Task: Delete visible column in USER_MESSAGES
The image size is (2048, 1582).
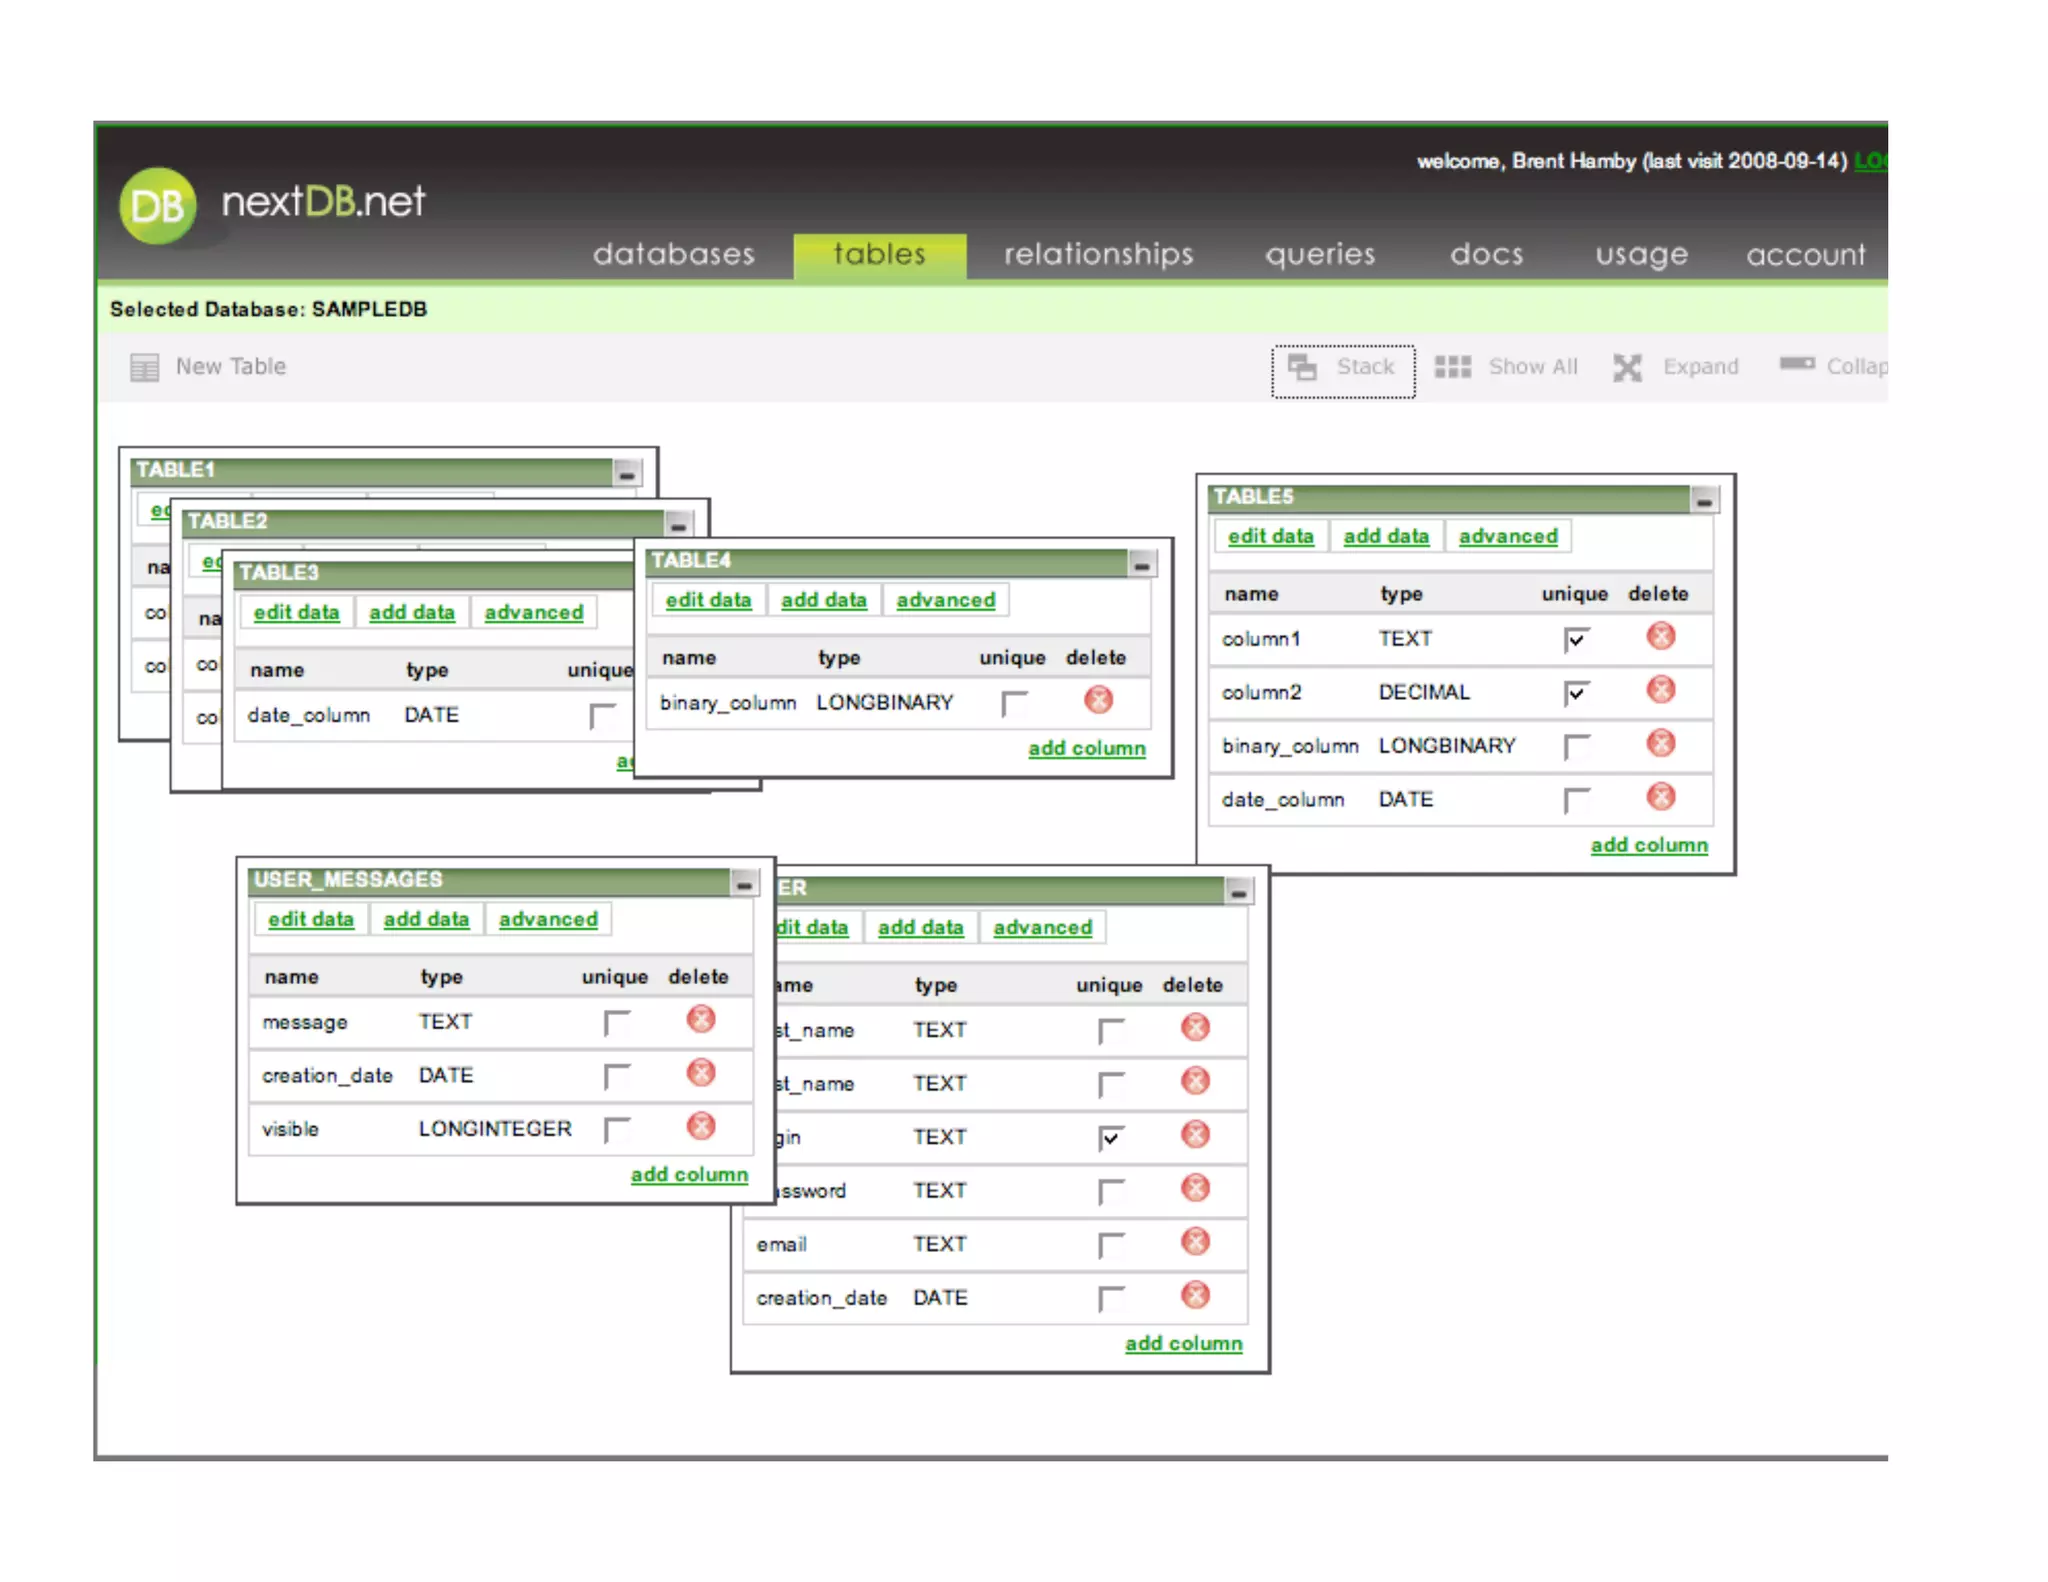Action: point(701,1126)
